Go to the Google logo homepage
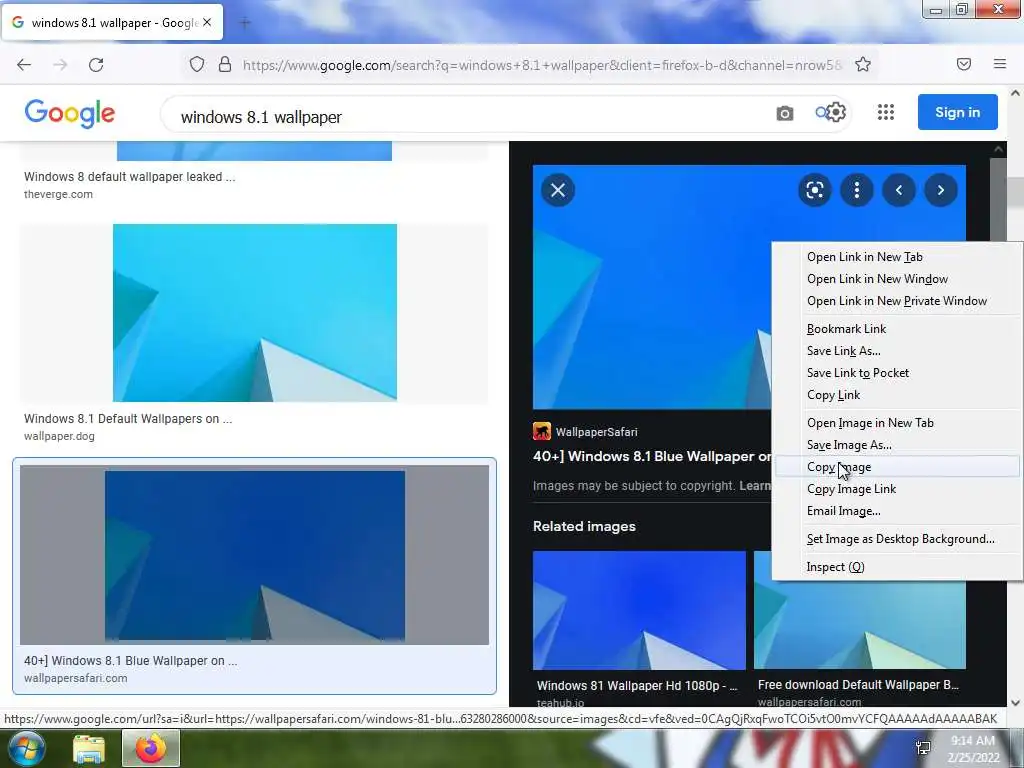The width and height of the screenshot is (1024, 768). click(x=70, y=113)
